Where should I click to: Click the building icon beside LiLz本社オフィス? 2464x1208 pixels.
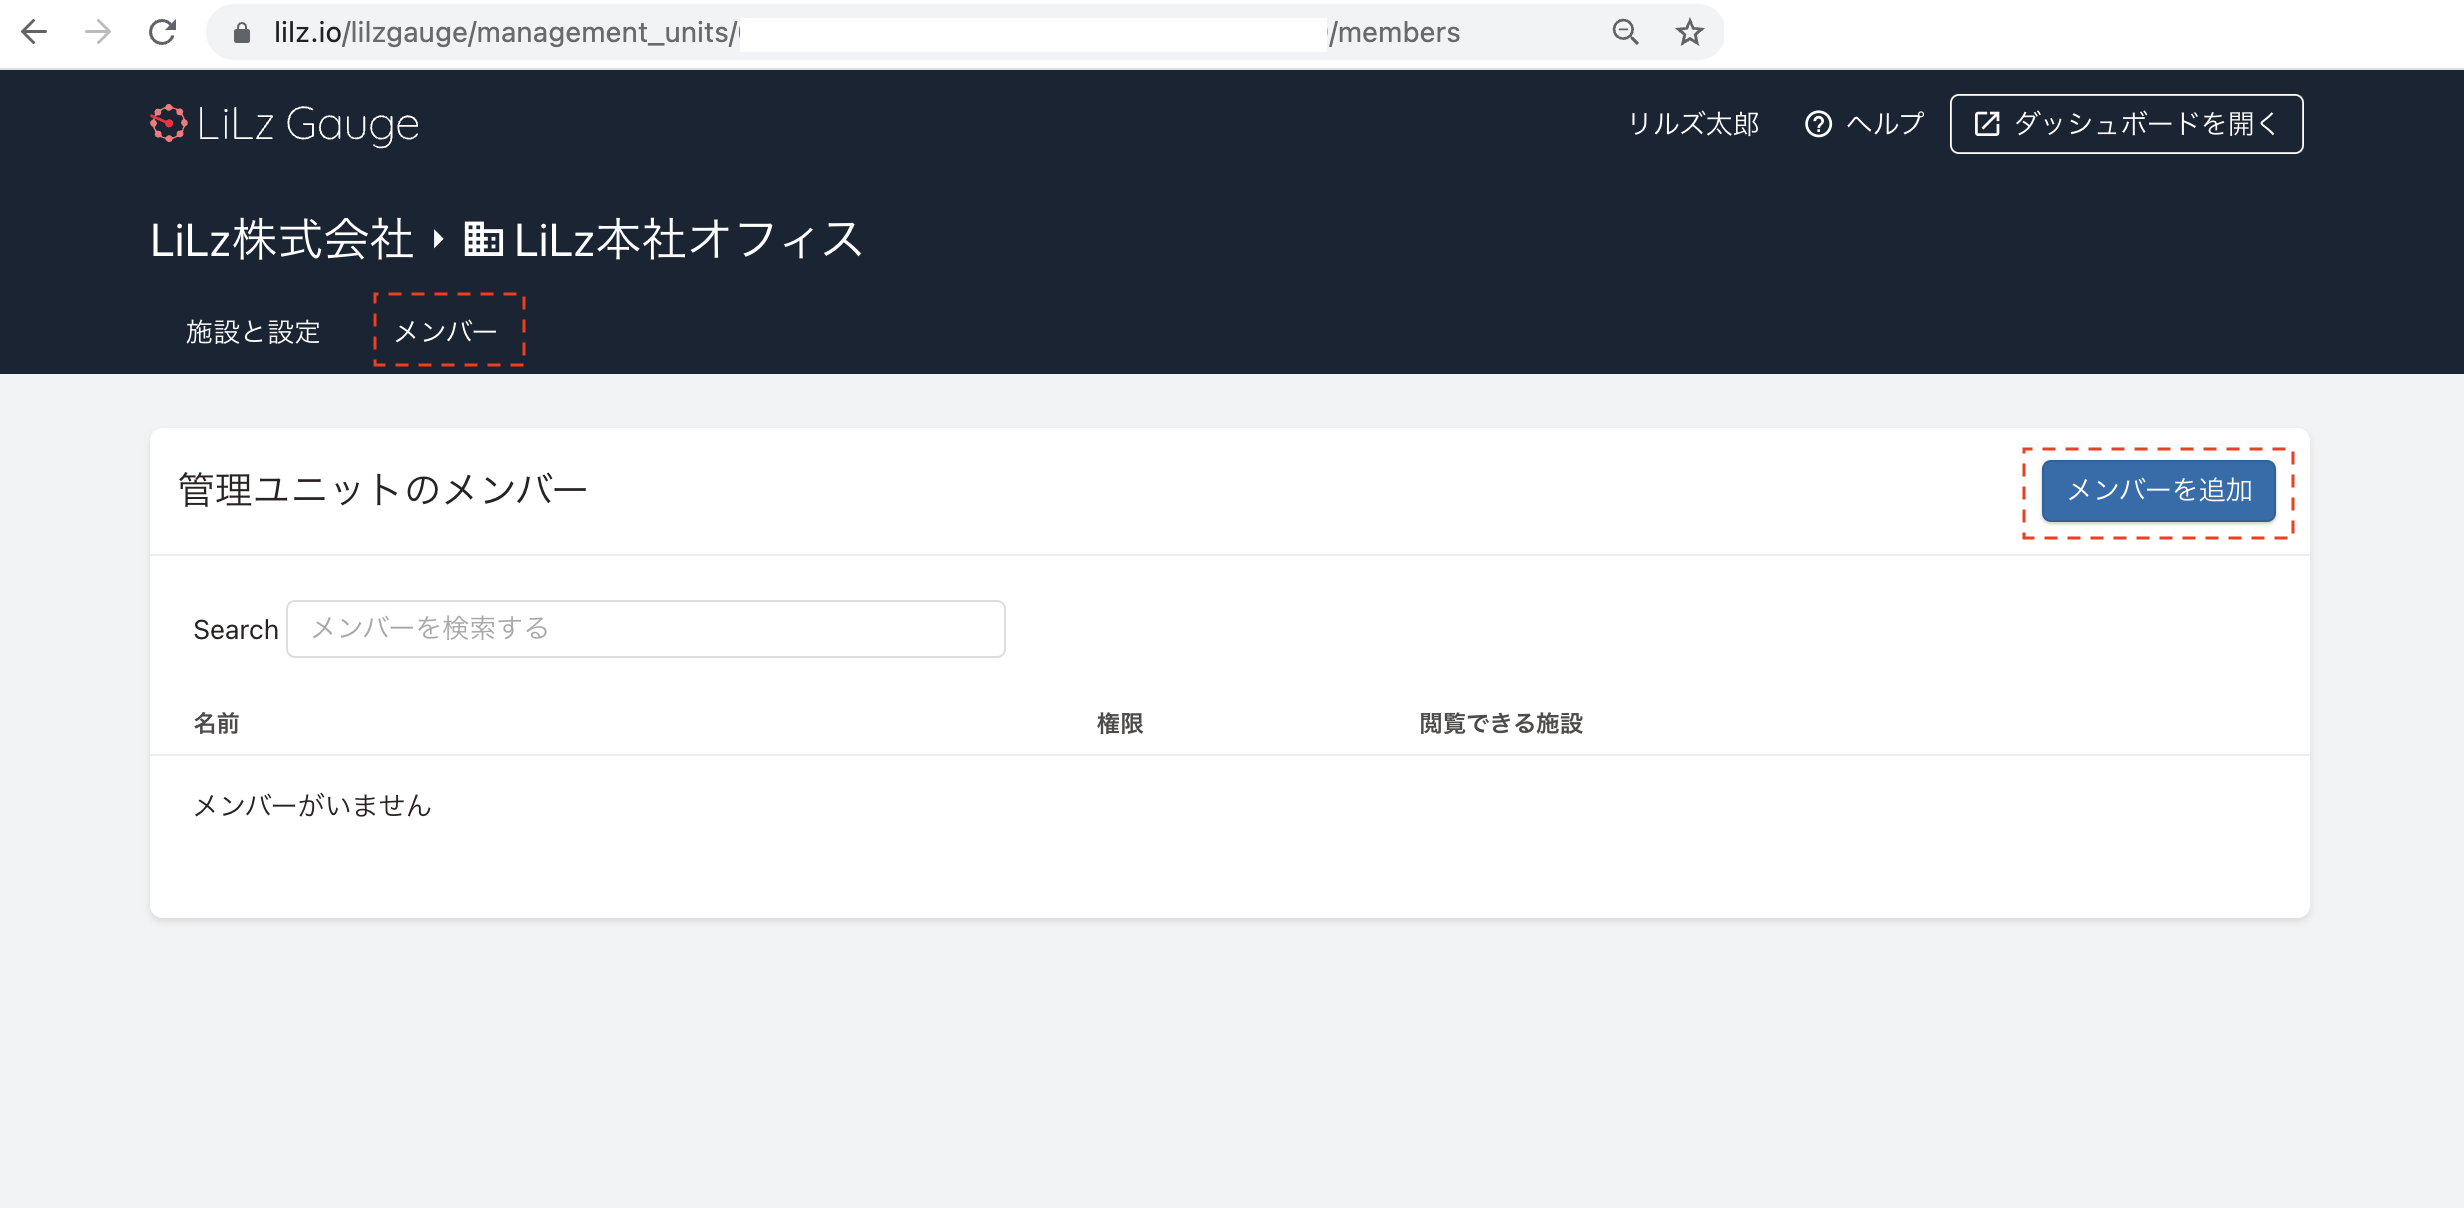point(483,240)
